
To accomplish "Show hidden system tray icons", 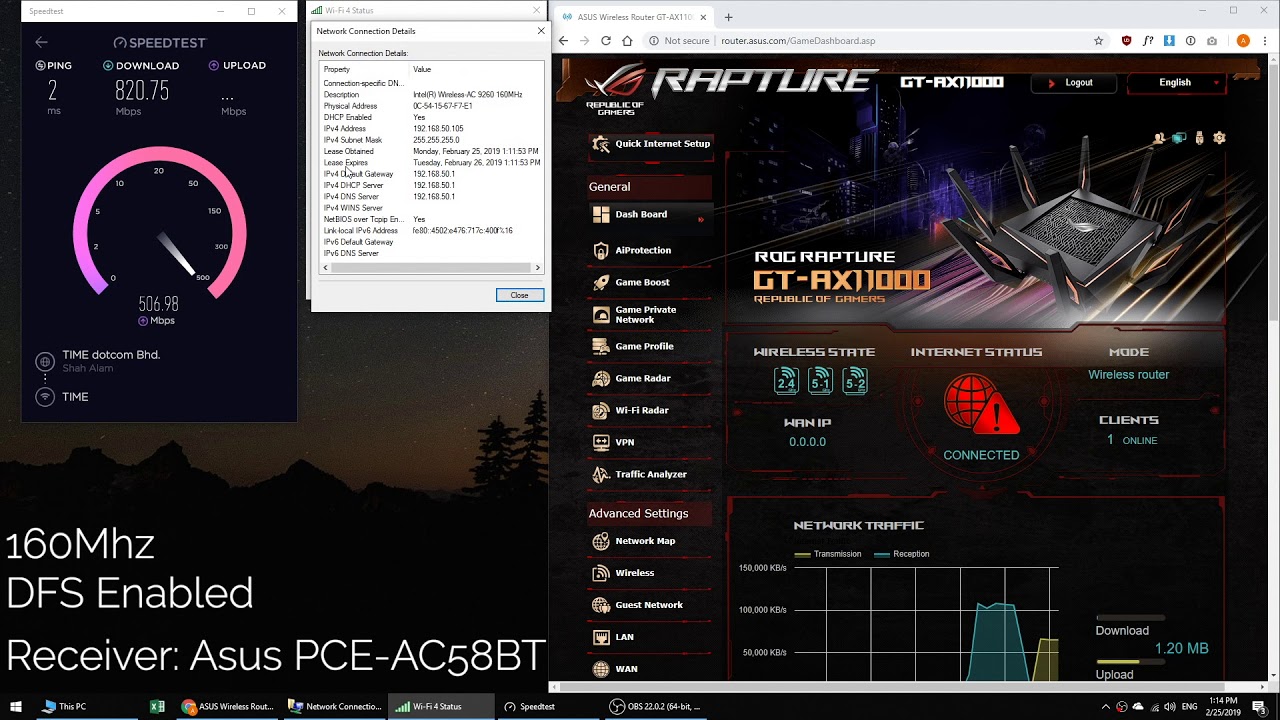I will click(1105, 707).
